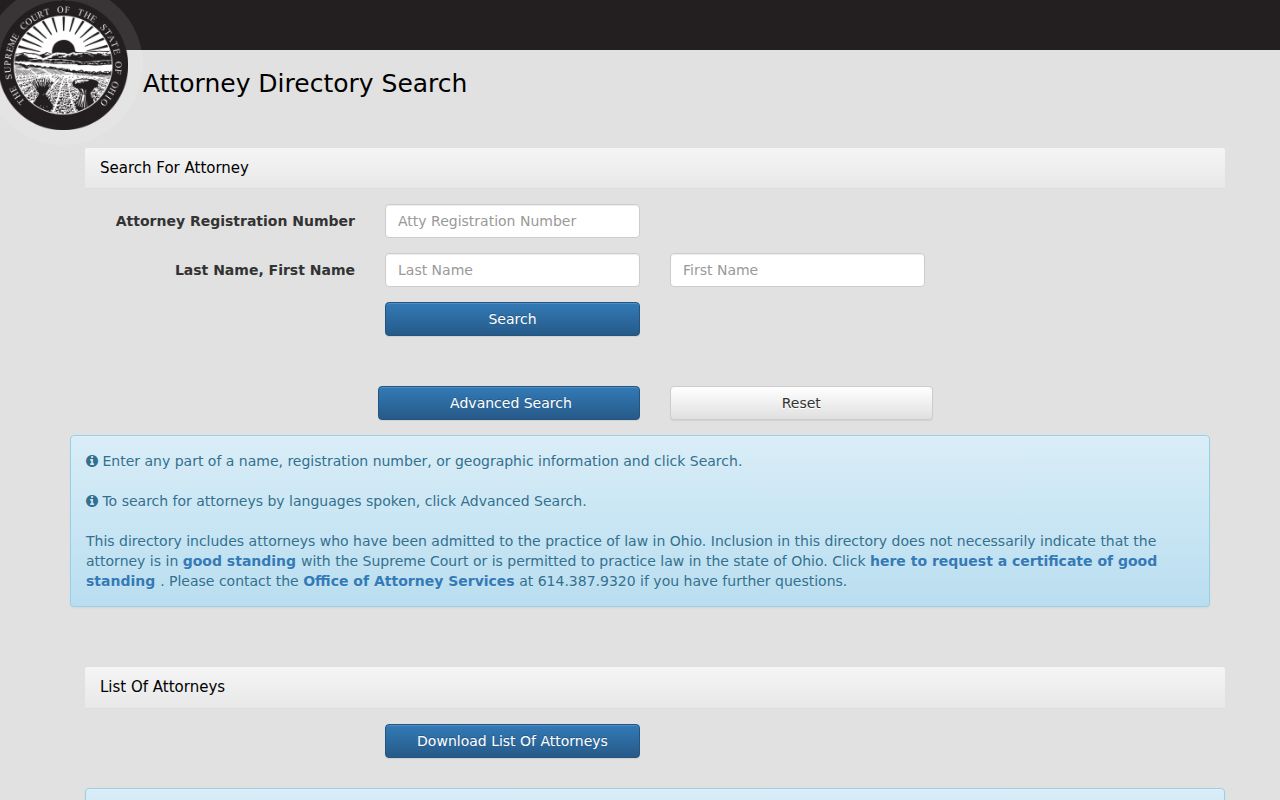The width and height of the screenshot is (1280, 800).
Task: Download List Of Attorneys
Action: click(x=512, y=741)
